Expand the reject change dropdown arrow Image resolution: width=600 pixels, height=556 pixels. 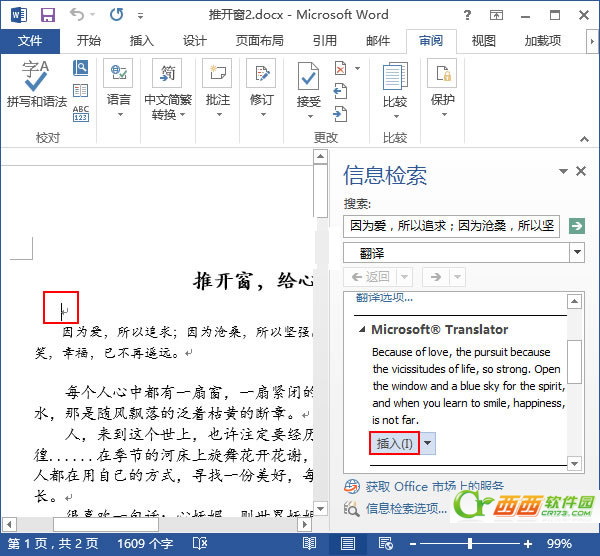(x=357, y=68)
